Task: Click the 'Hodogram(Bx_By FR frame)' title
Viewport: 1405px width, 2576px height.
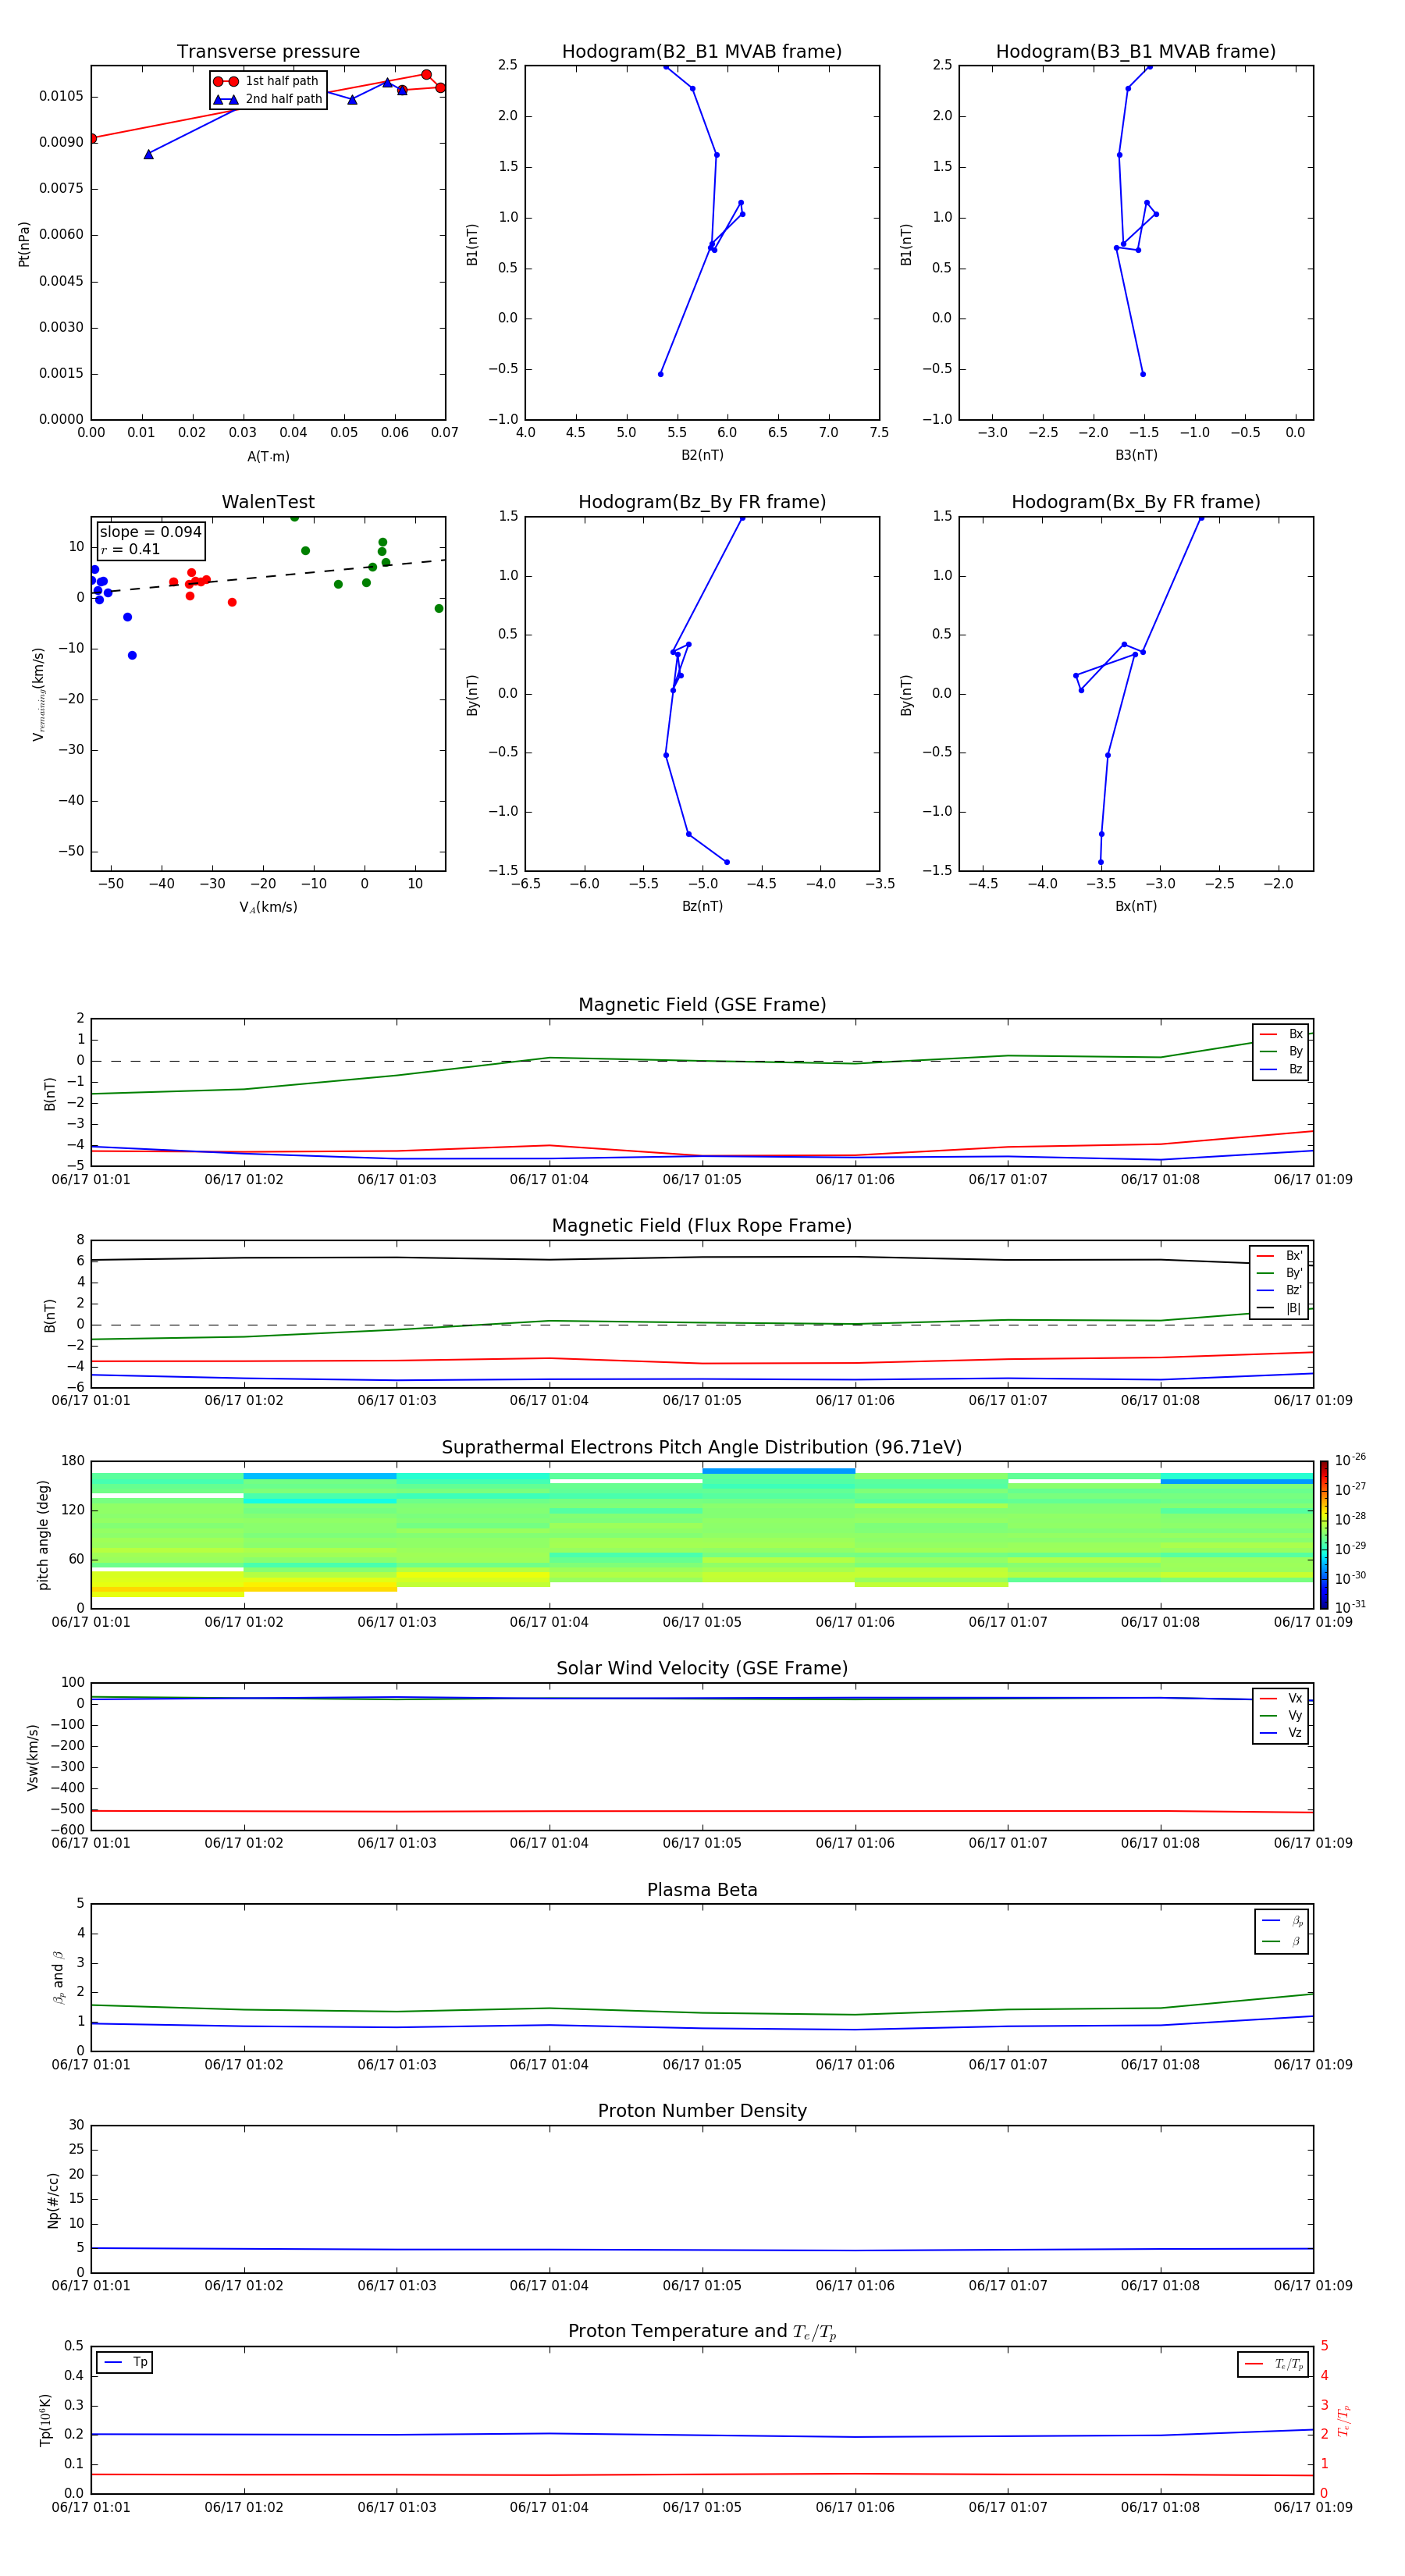Action: pos(1136,502)
